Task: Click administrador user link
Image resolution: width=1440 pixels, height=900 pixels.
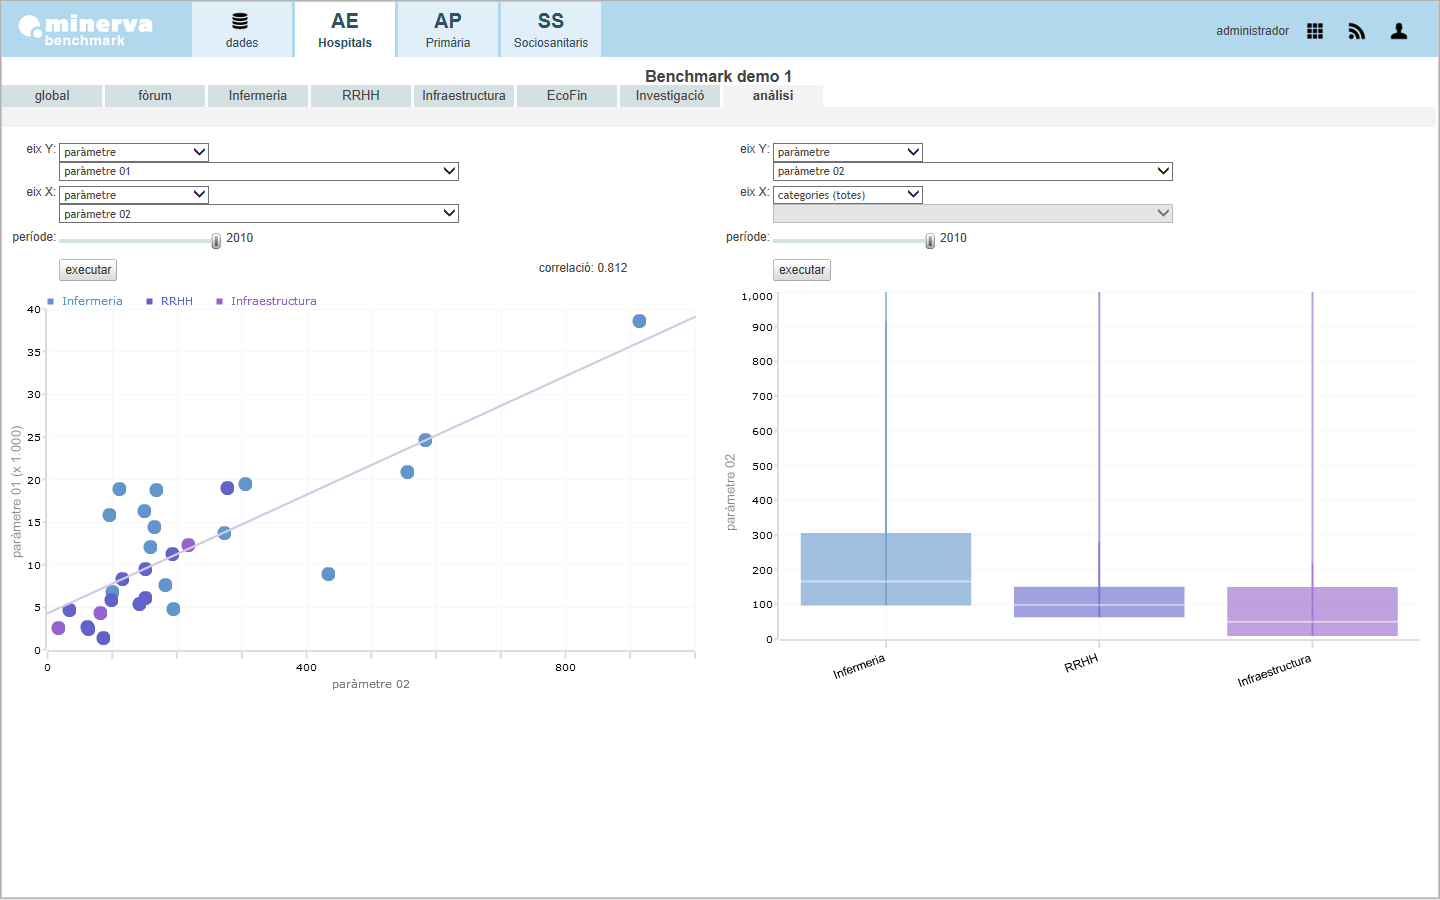Action: pos(1252,31)
